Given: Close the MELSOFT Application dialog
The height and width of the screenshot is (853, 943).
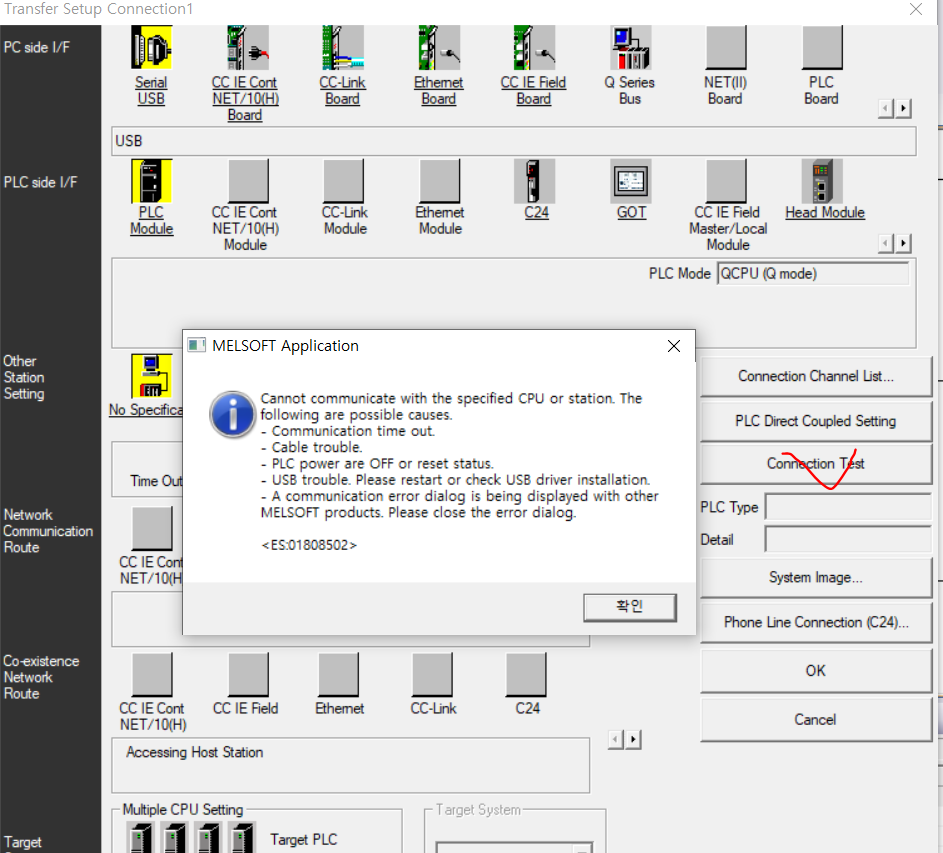Looking at the screenshot, I should (x=674, y=346).
